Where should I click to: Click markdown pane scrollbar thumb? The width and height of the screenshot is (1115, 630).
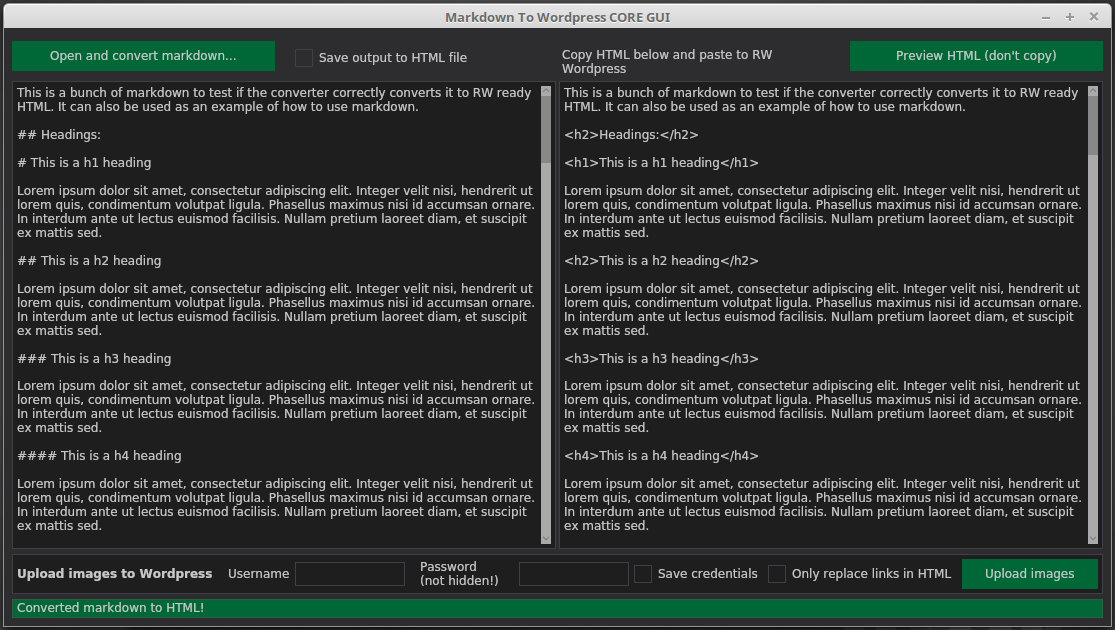[x=546, y=130]
